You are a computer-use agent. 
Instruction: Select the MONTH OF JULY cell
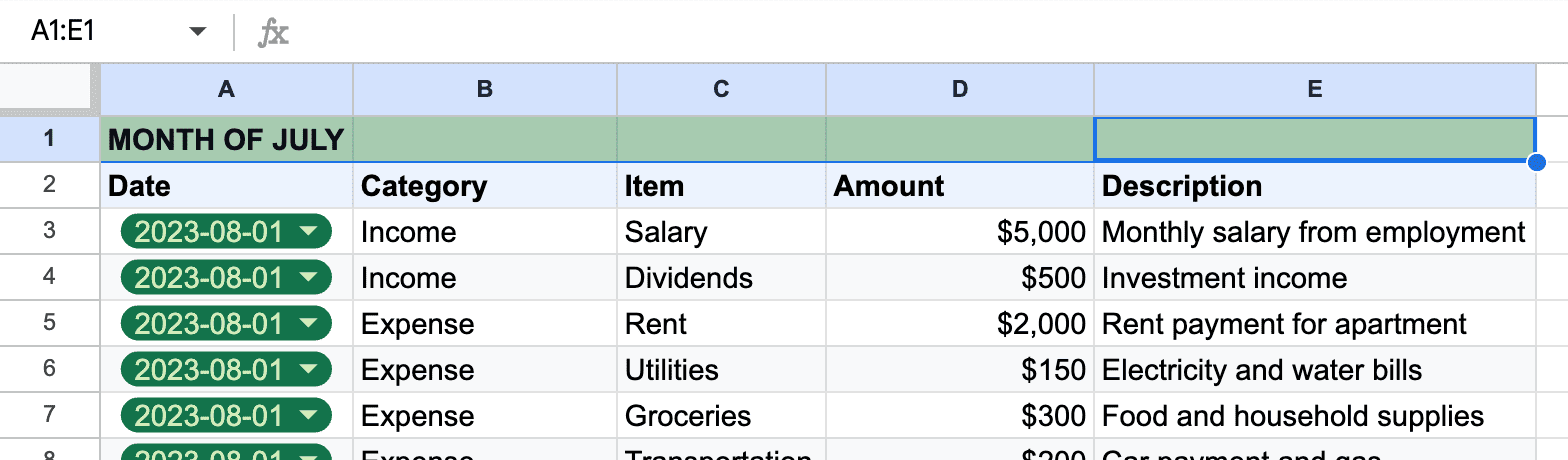coord(227,139)
